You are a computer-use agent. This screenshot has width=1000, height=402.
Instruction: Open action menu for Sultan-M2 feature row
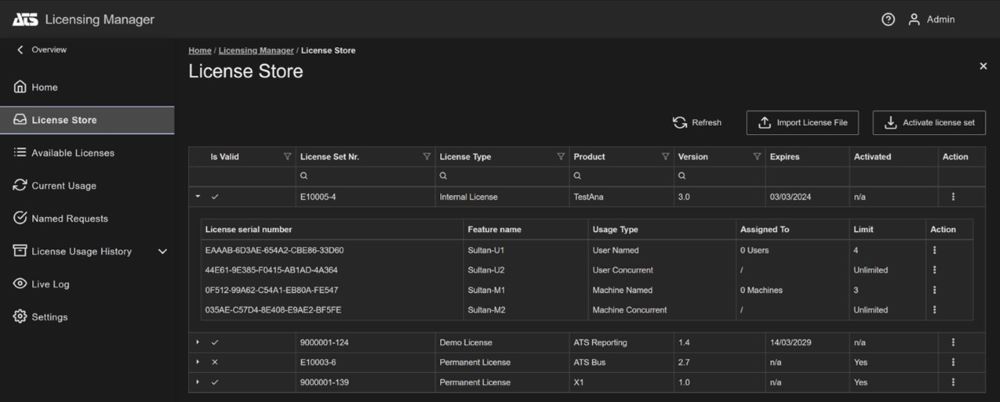[934, 309]
